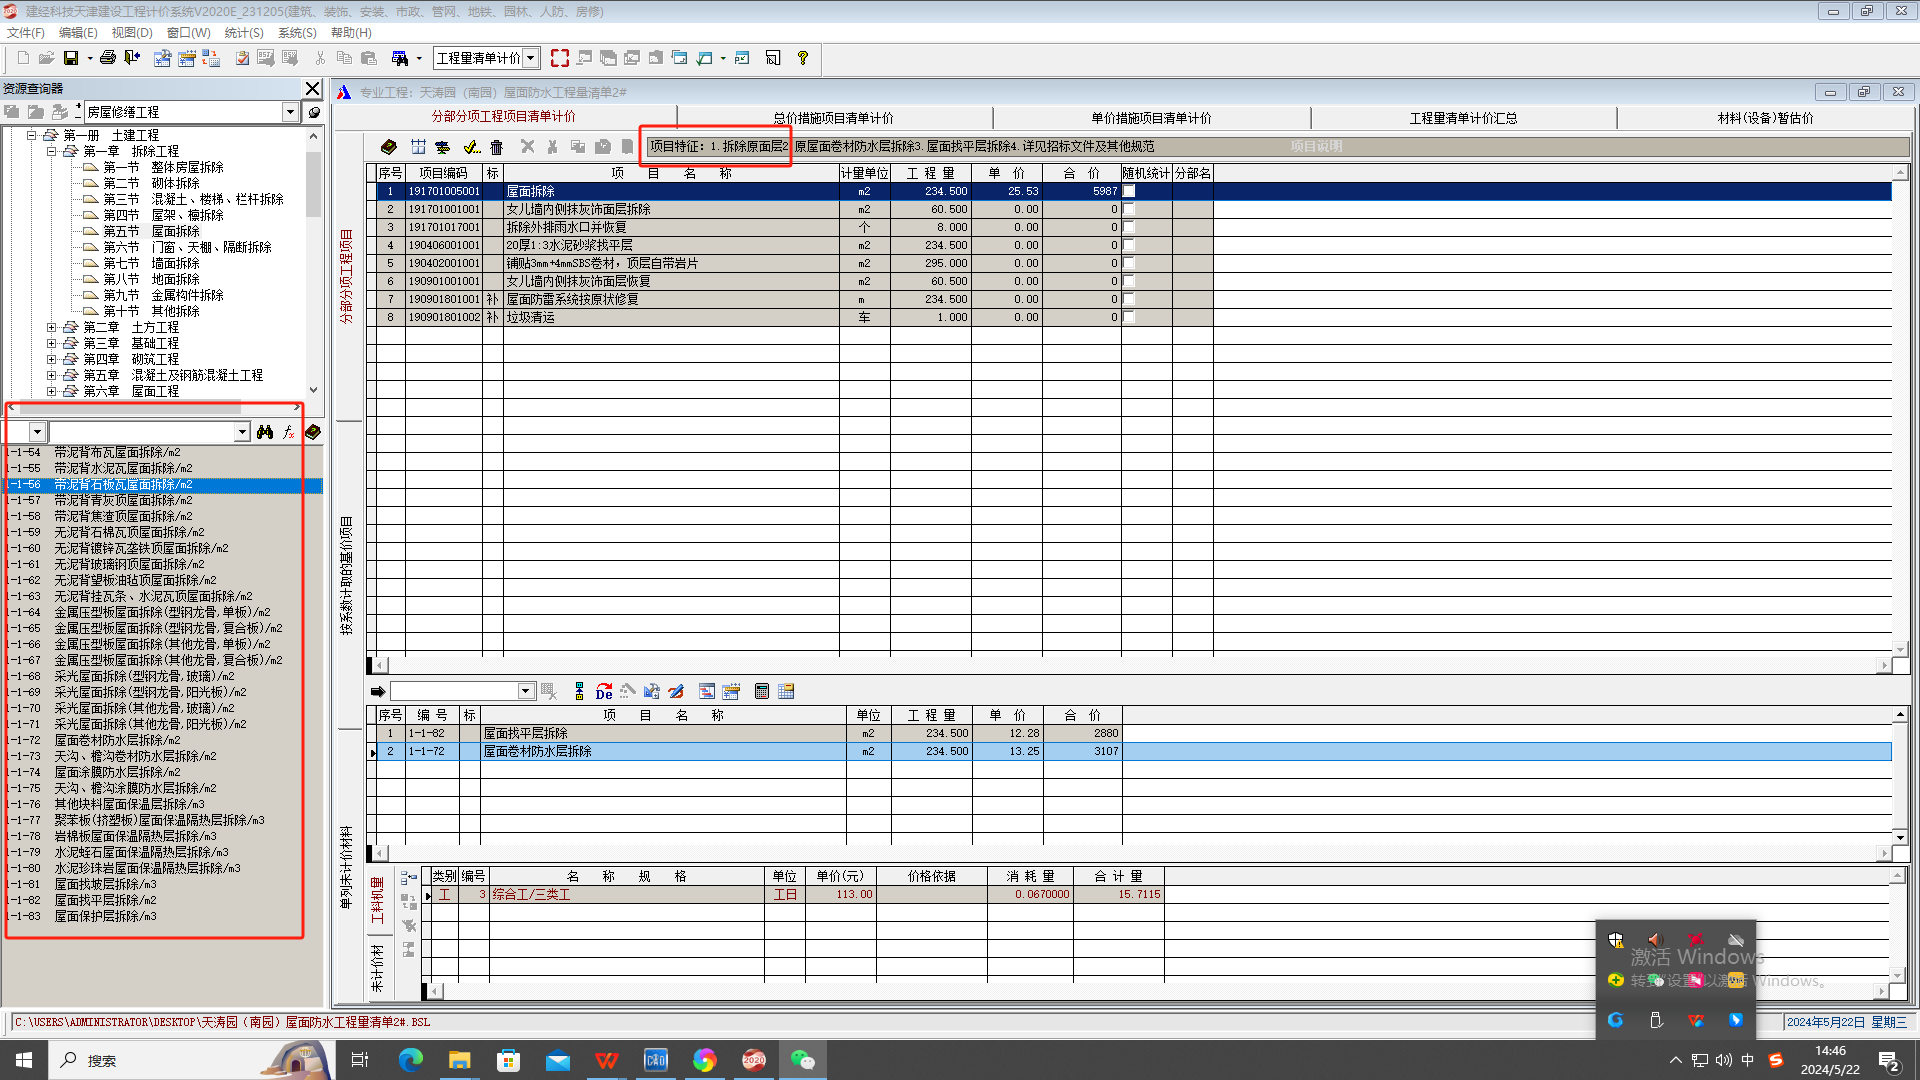Click the scissors cut icon in main toolbar
This screenshot has height=1080, width=1920.
click(x=320, y=58)
